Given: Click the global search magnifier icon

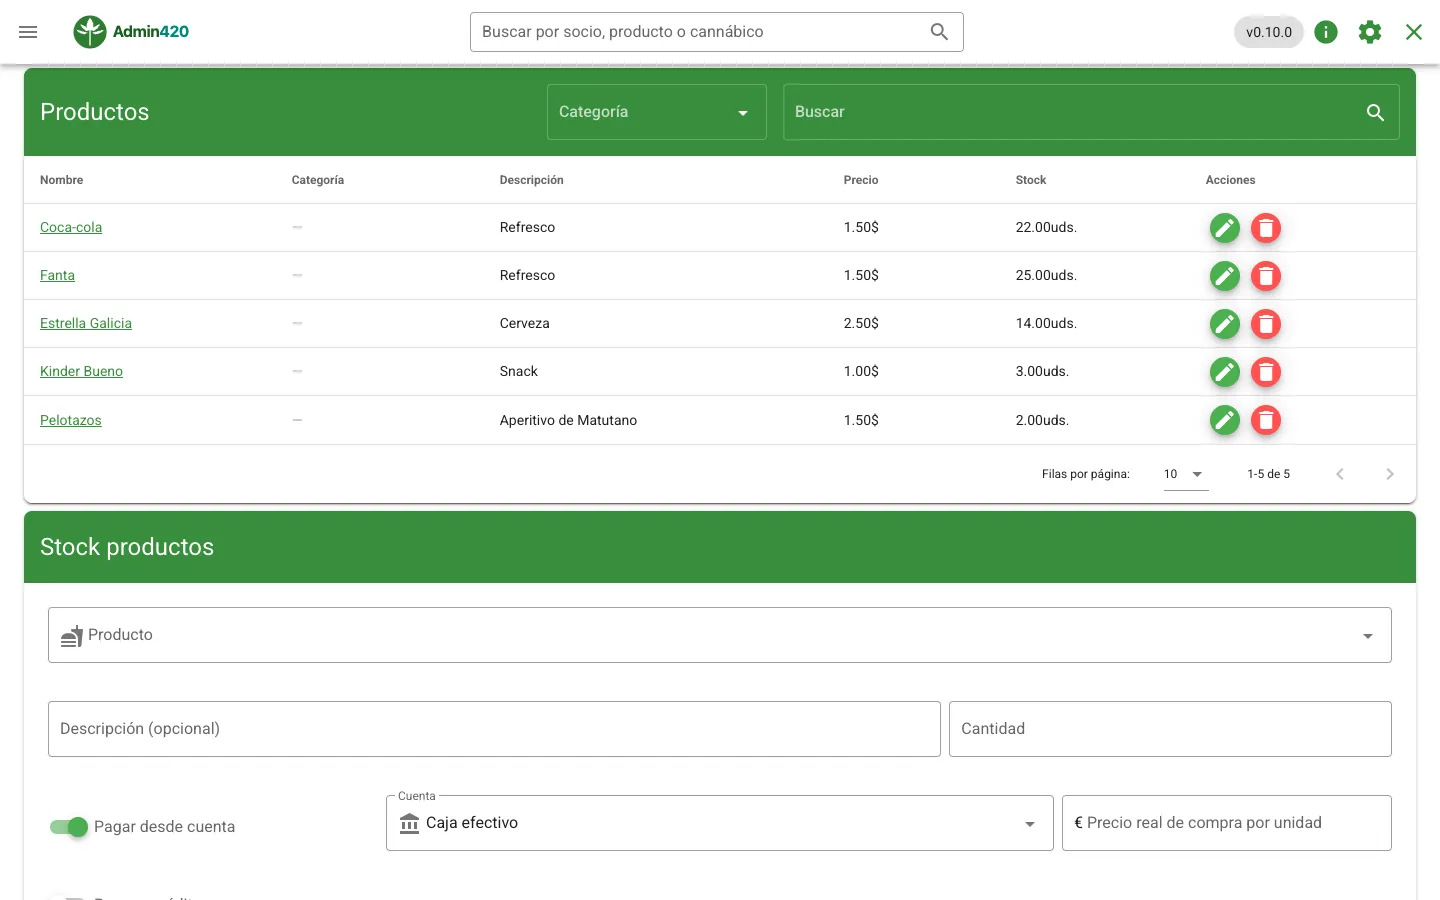Looking at the screenshot, I should coord(939,32).
